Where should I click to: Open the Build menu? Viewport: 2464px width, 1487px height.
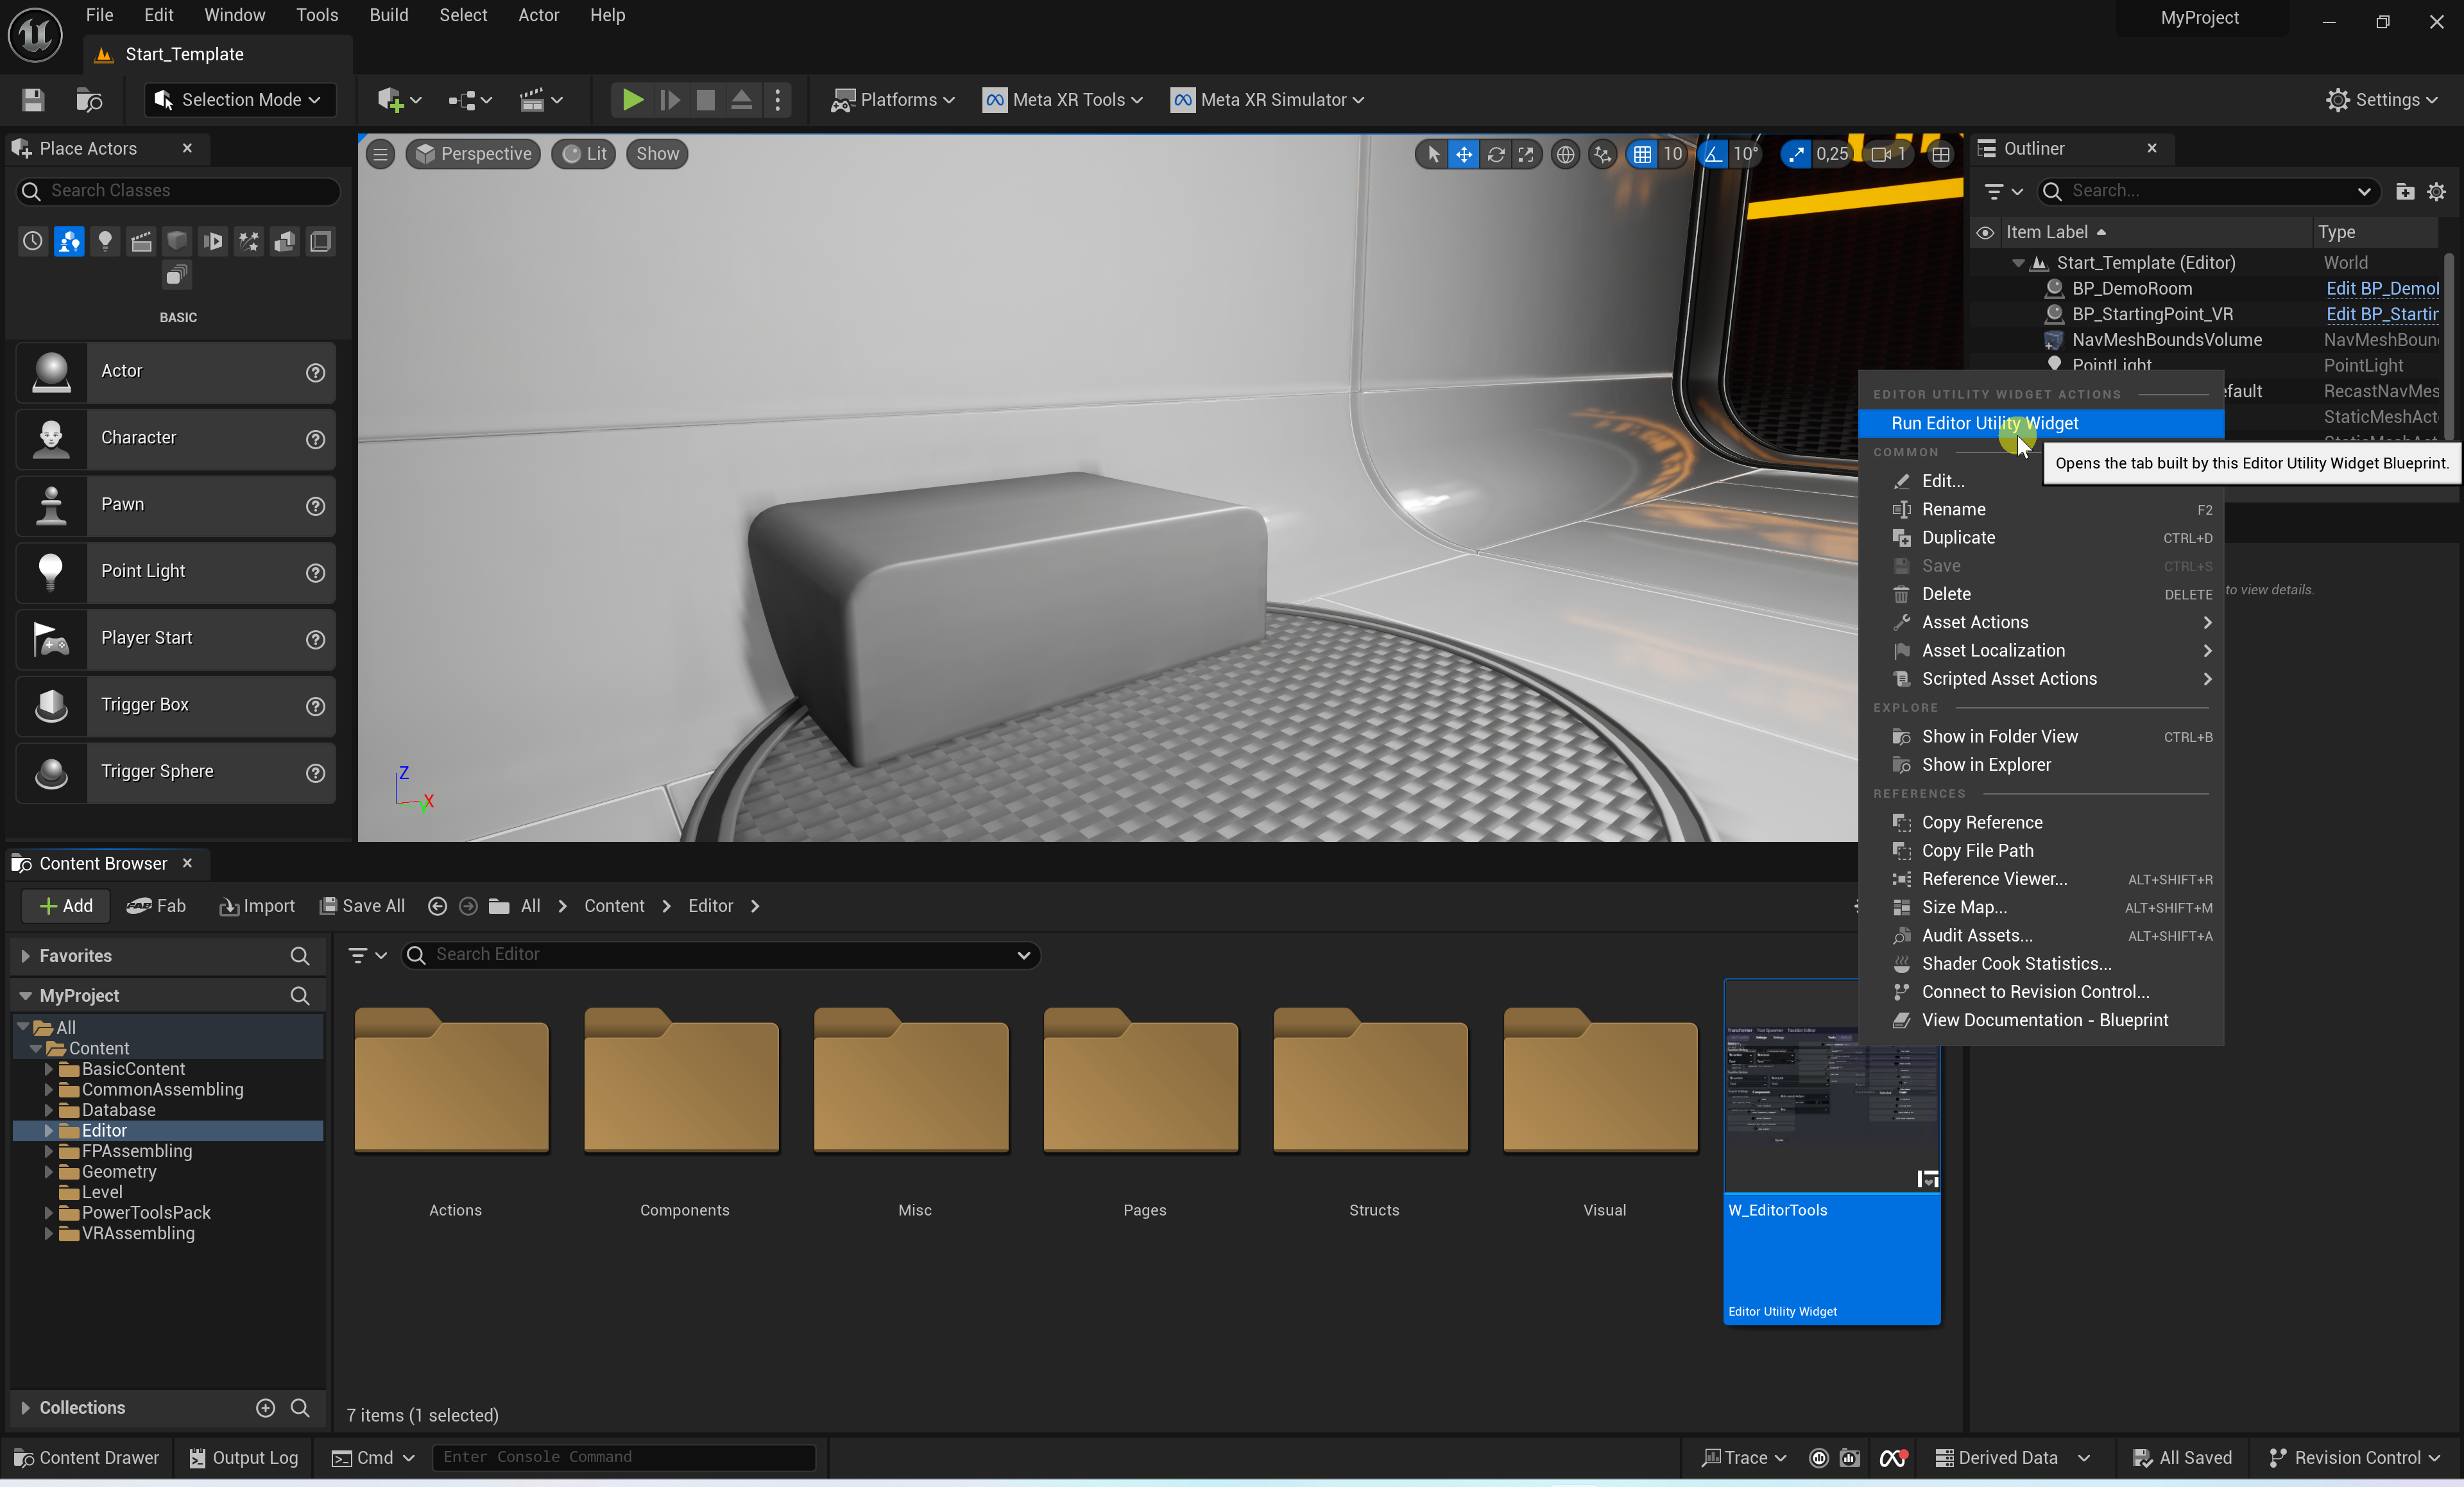388,15
